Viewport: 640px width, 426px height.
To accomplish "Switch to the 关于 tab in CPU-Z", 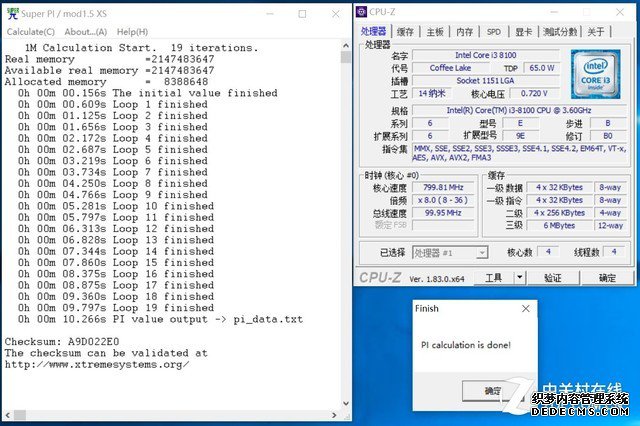I will 596,32.
